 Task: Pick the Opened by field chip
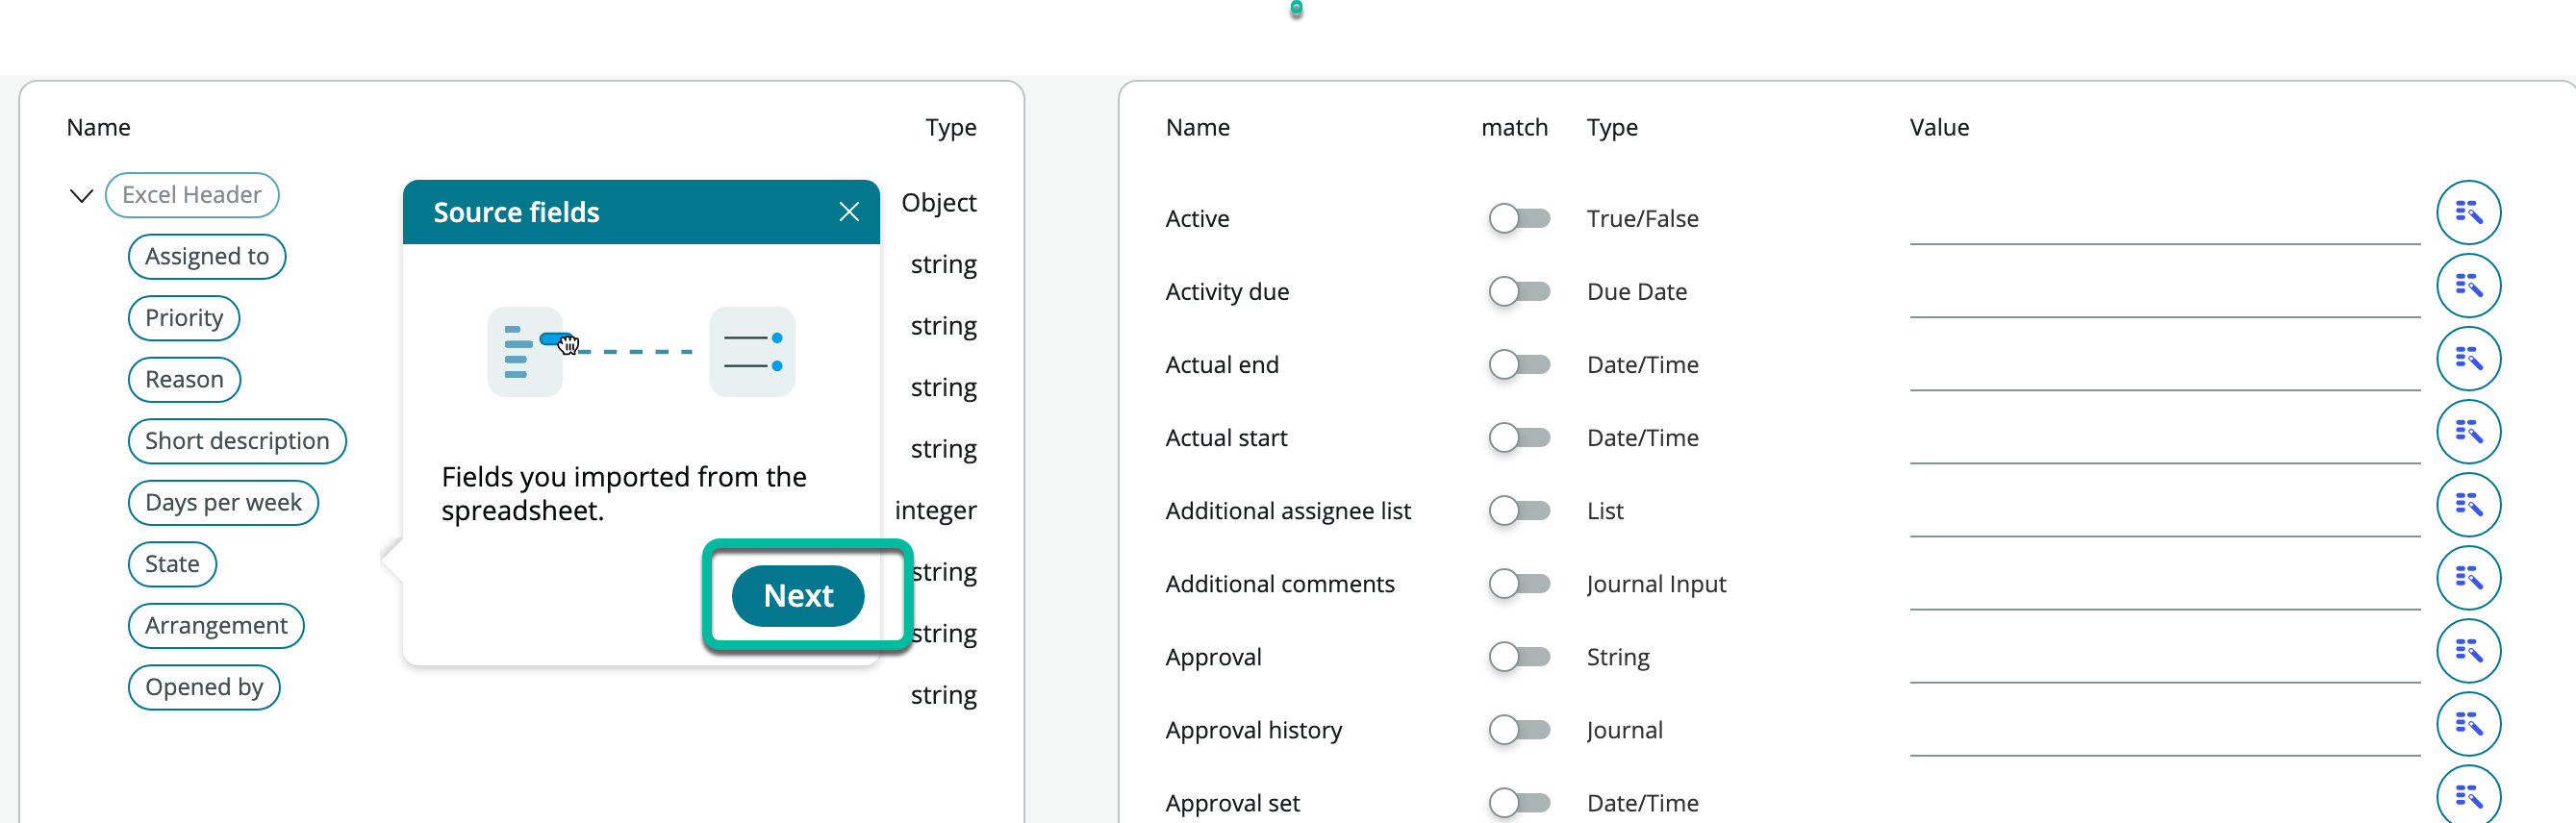tap(203, 687)
